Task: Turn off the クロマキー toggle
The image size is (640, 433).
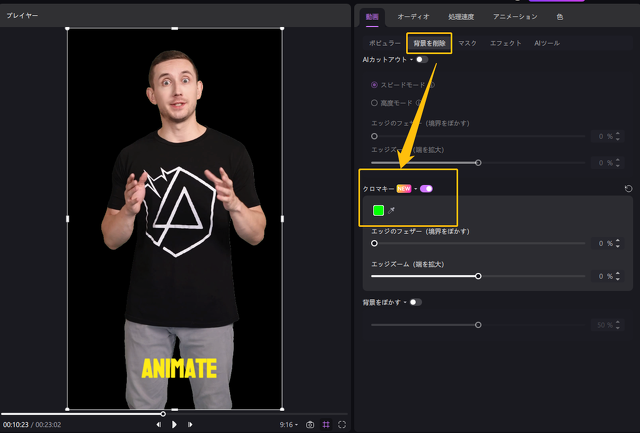Action: pos(426,188)
